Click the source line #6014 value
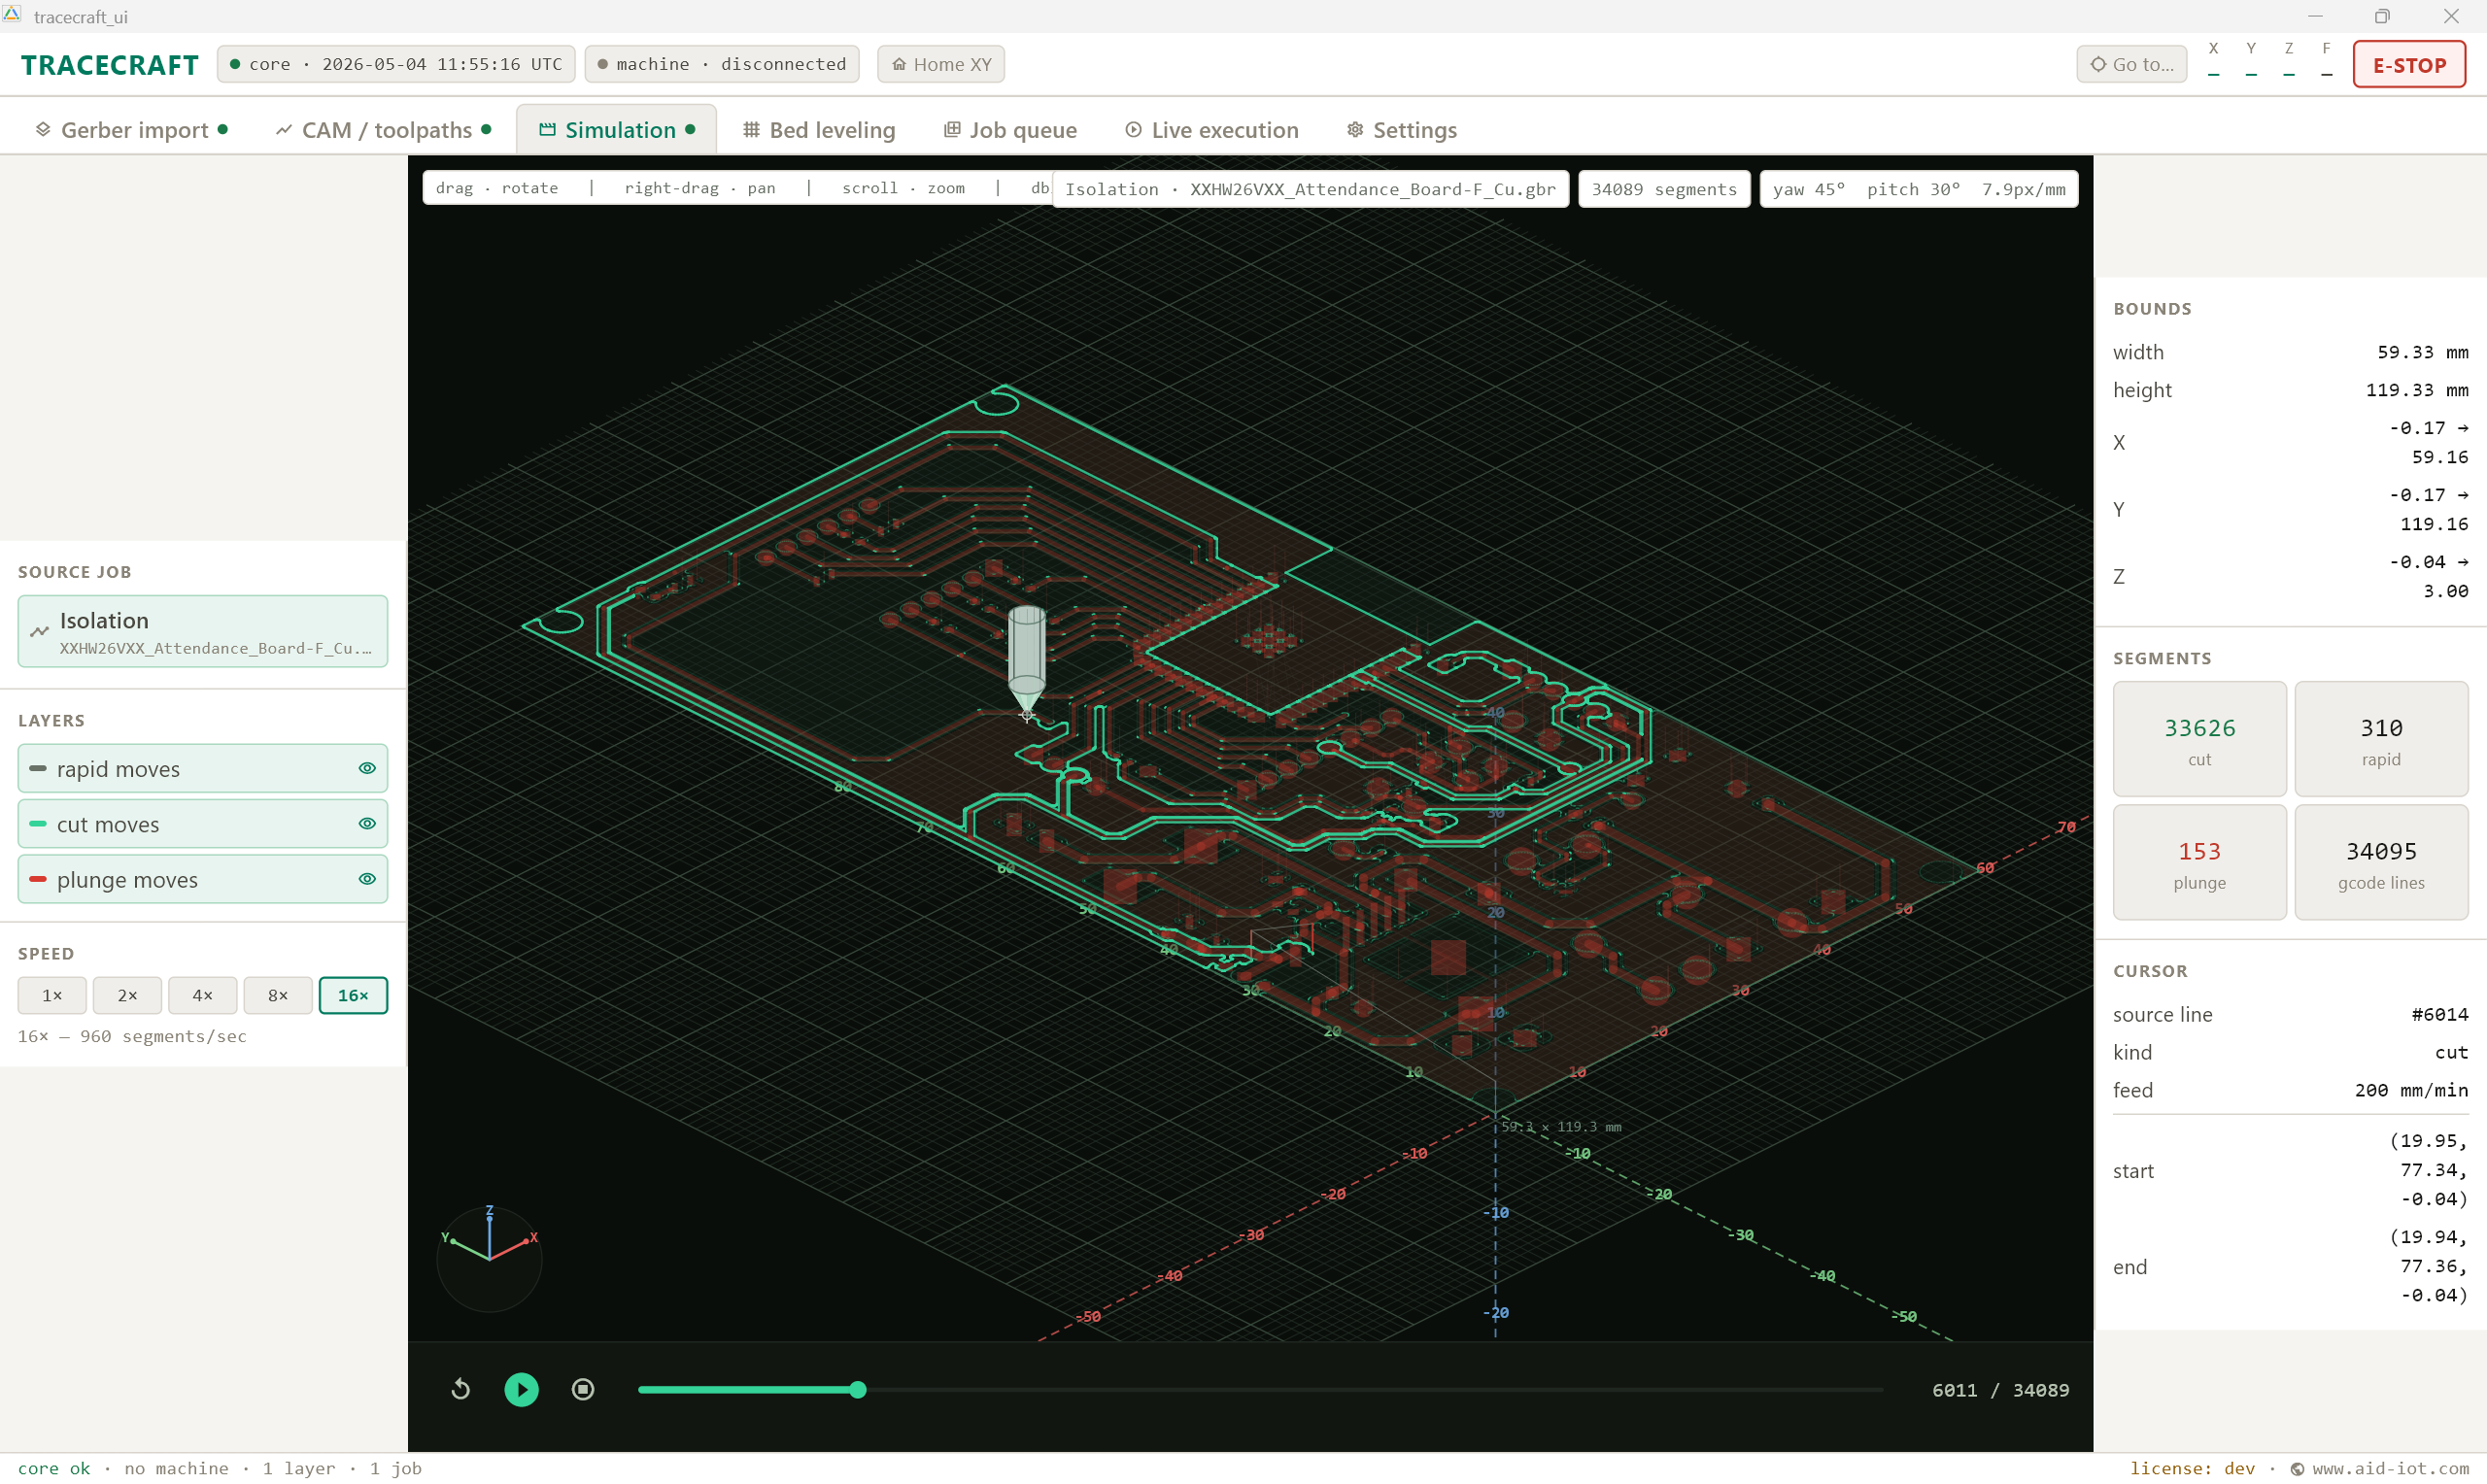 (2439, 1014)
